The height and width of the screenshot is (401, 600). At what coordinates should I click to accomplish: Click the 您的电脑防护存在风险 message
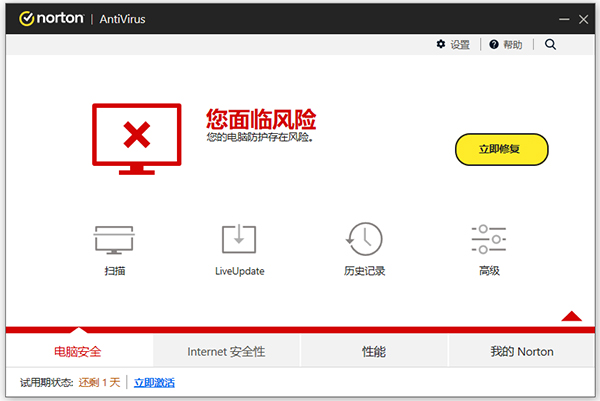(x=260, y=137)
